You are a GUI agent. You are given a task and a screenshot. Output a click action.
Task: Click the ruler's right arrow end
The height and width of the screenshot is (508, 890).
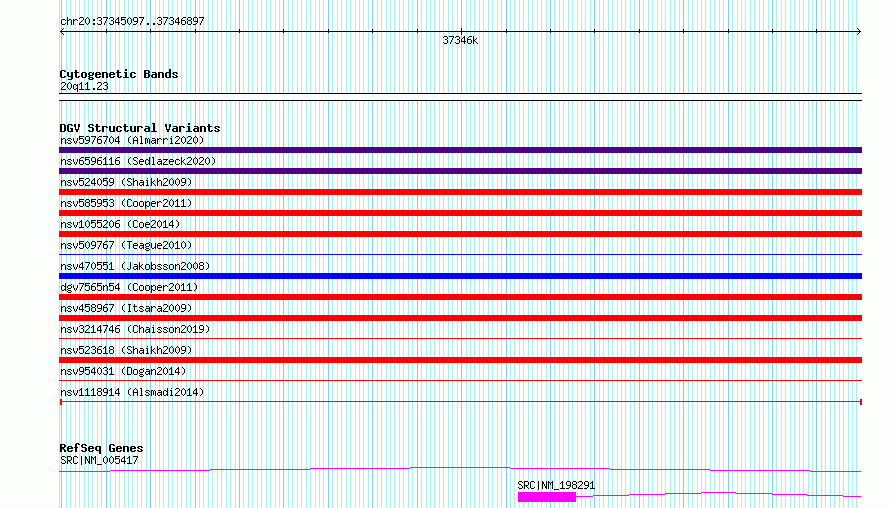(859, 32)
